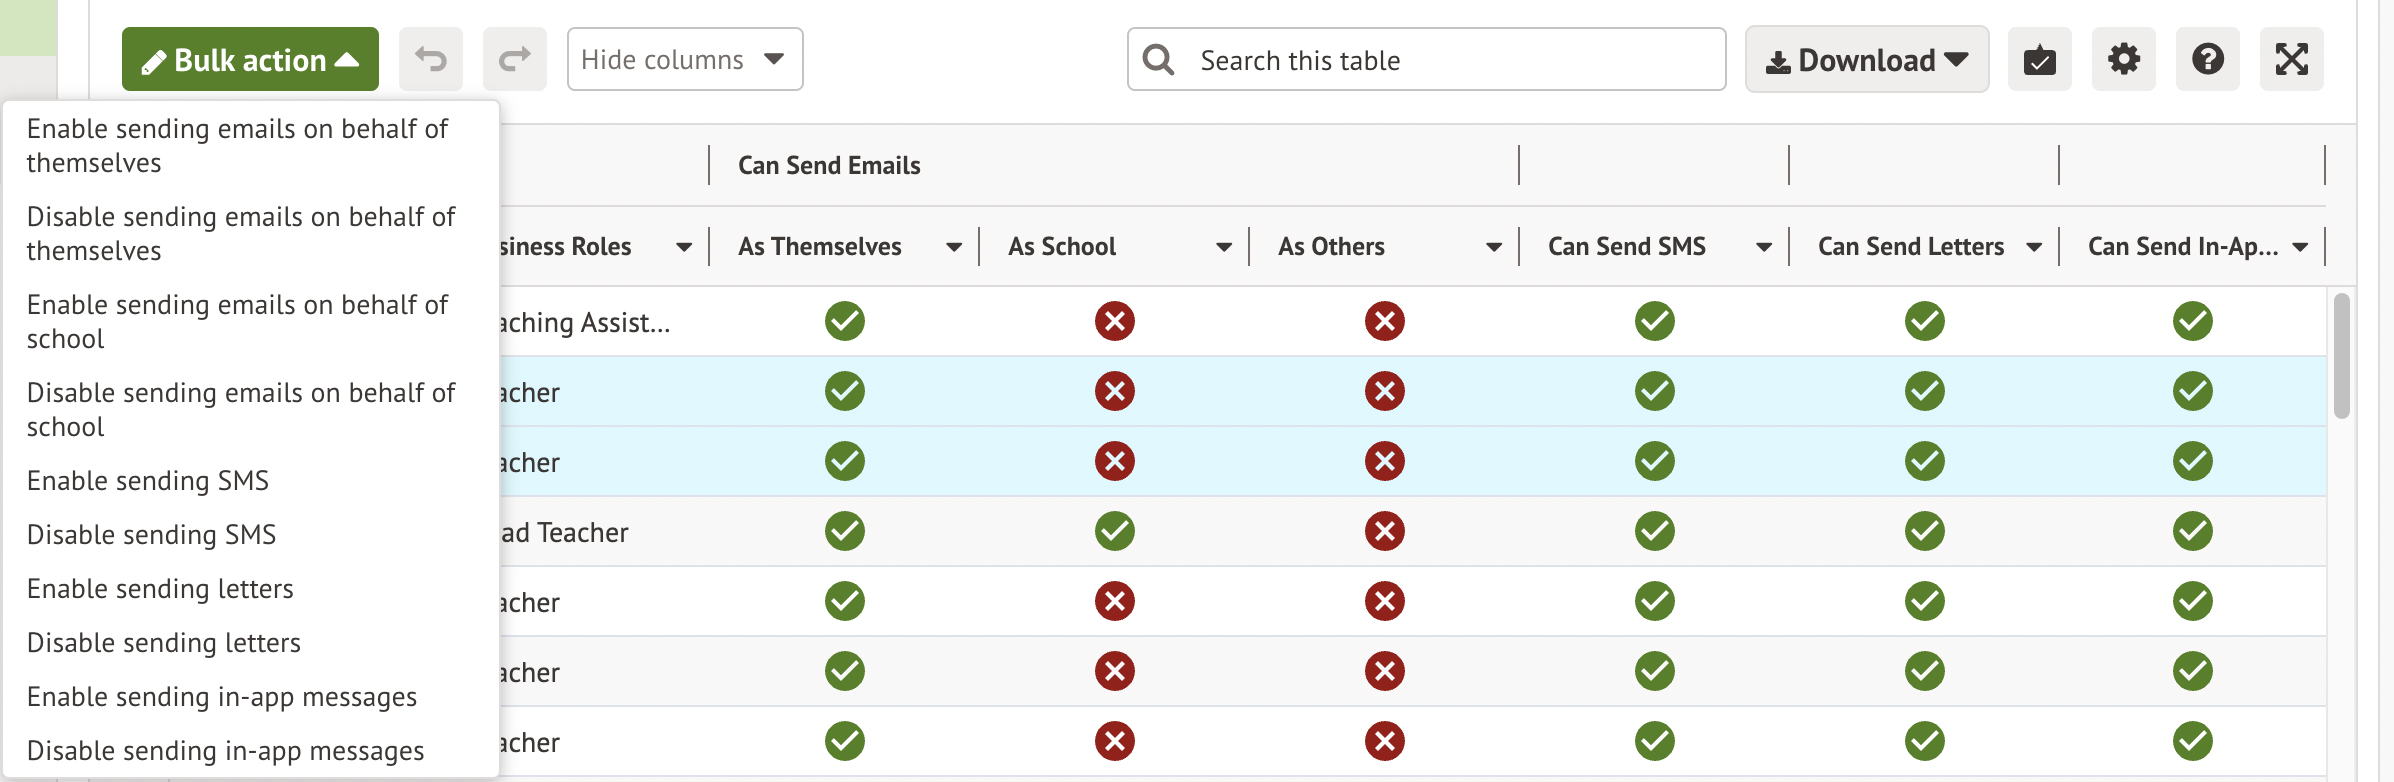Collapse the Bulk action button menu

pos(250,60)
